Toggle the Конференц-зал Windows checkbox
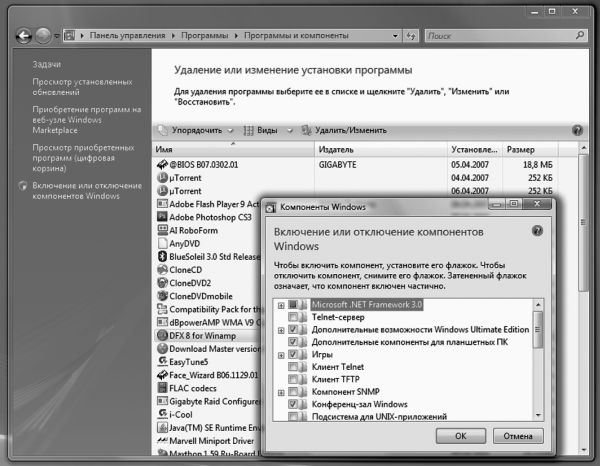The image size is (600, 466). pyautogui.click(x=293, y=403)
